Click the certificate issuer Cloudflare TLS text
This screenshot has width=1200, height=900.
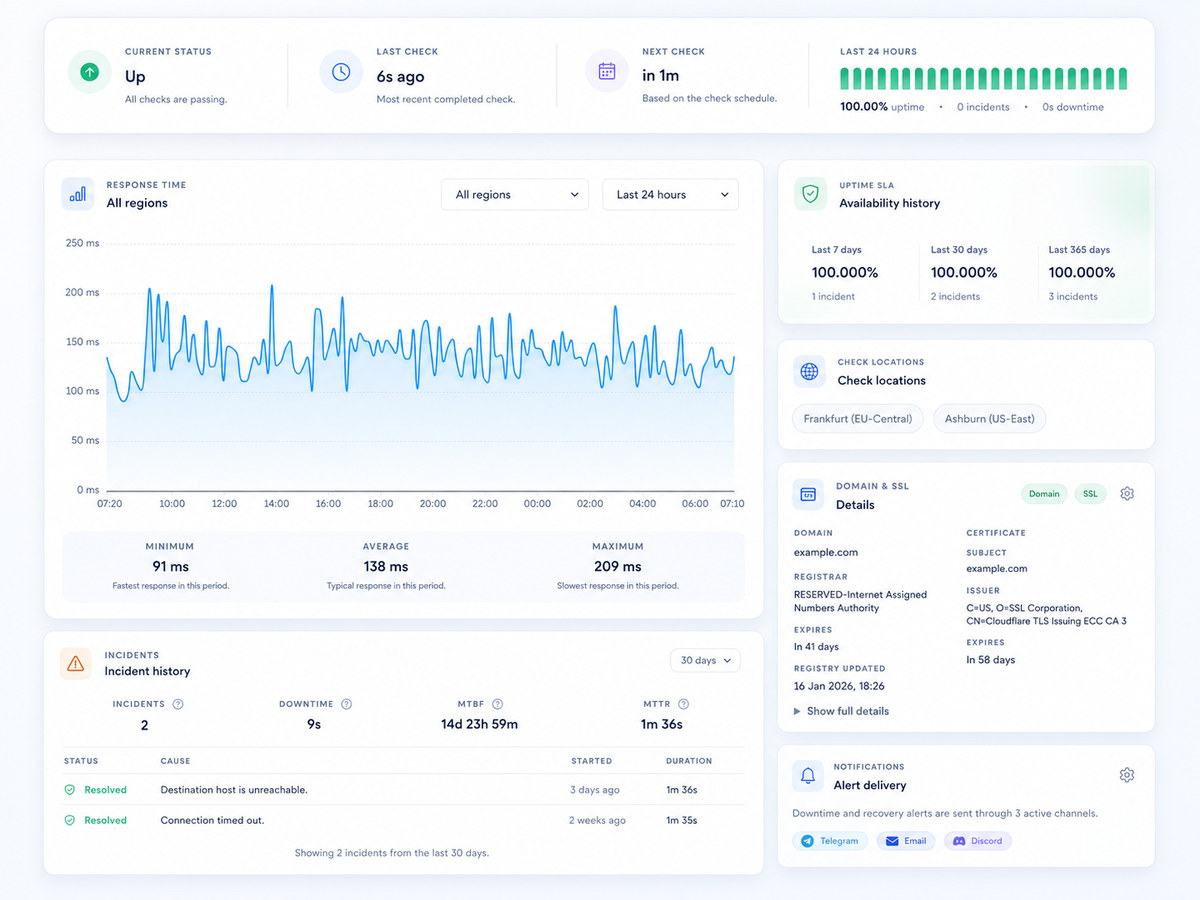(x=1046, y=614)
